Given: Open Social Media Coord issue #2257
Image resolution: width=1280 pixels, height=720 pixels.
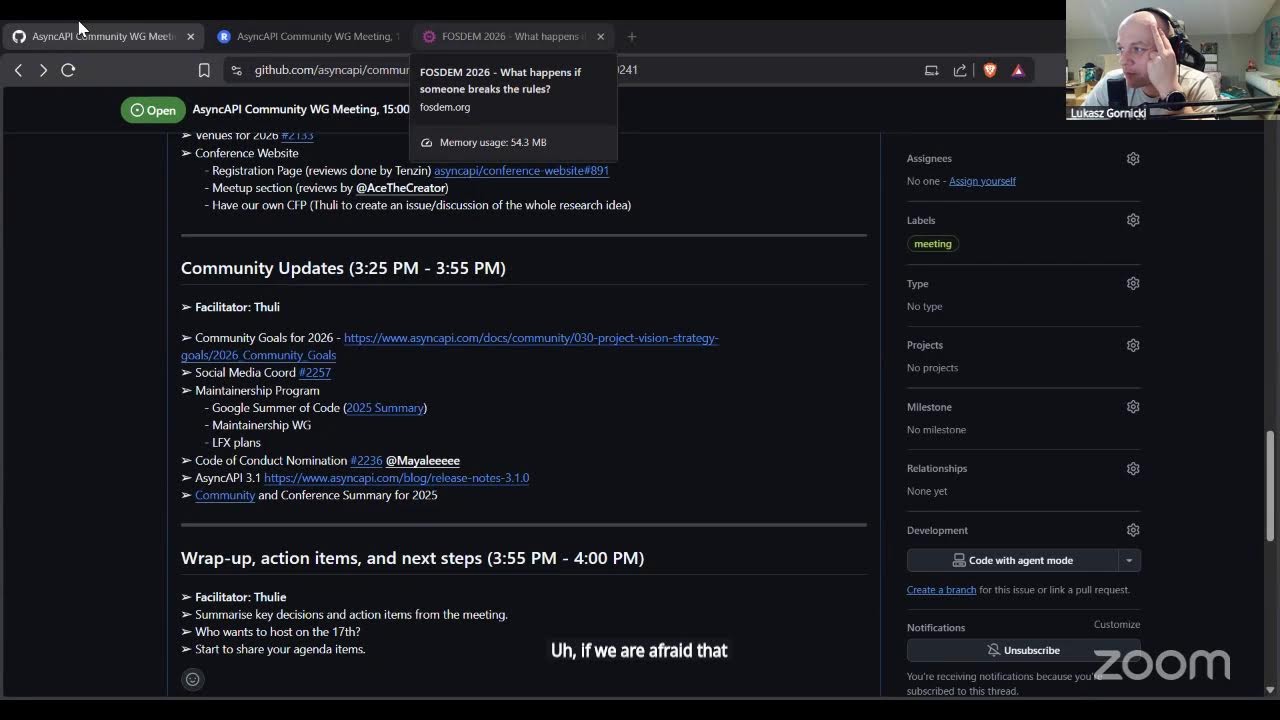Looking at the screenshot, I should (x=315, y=373).
